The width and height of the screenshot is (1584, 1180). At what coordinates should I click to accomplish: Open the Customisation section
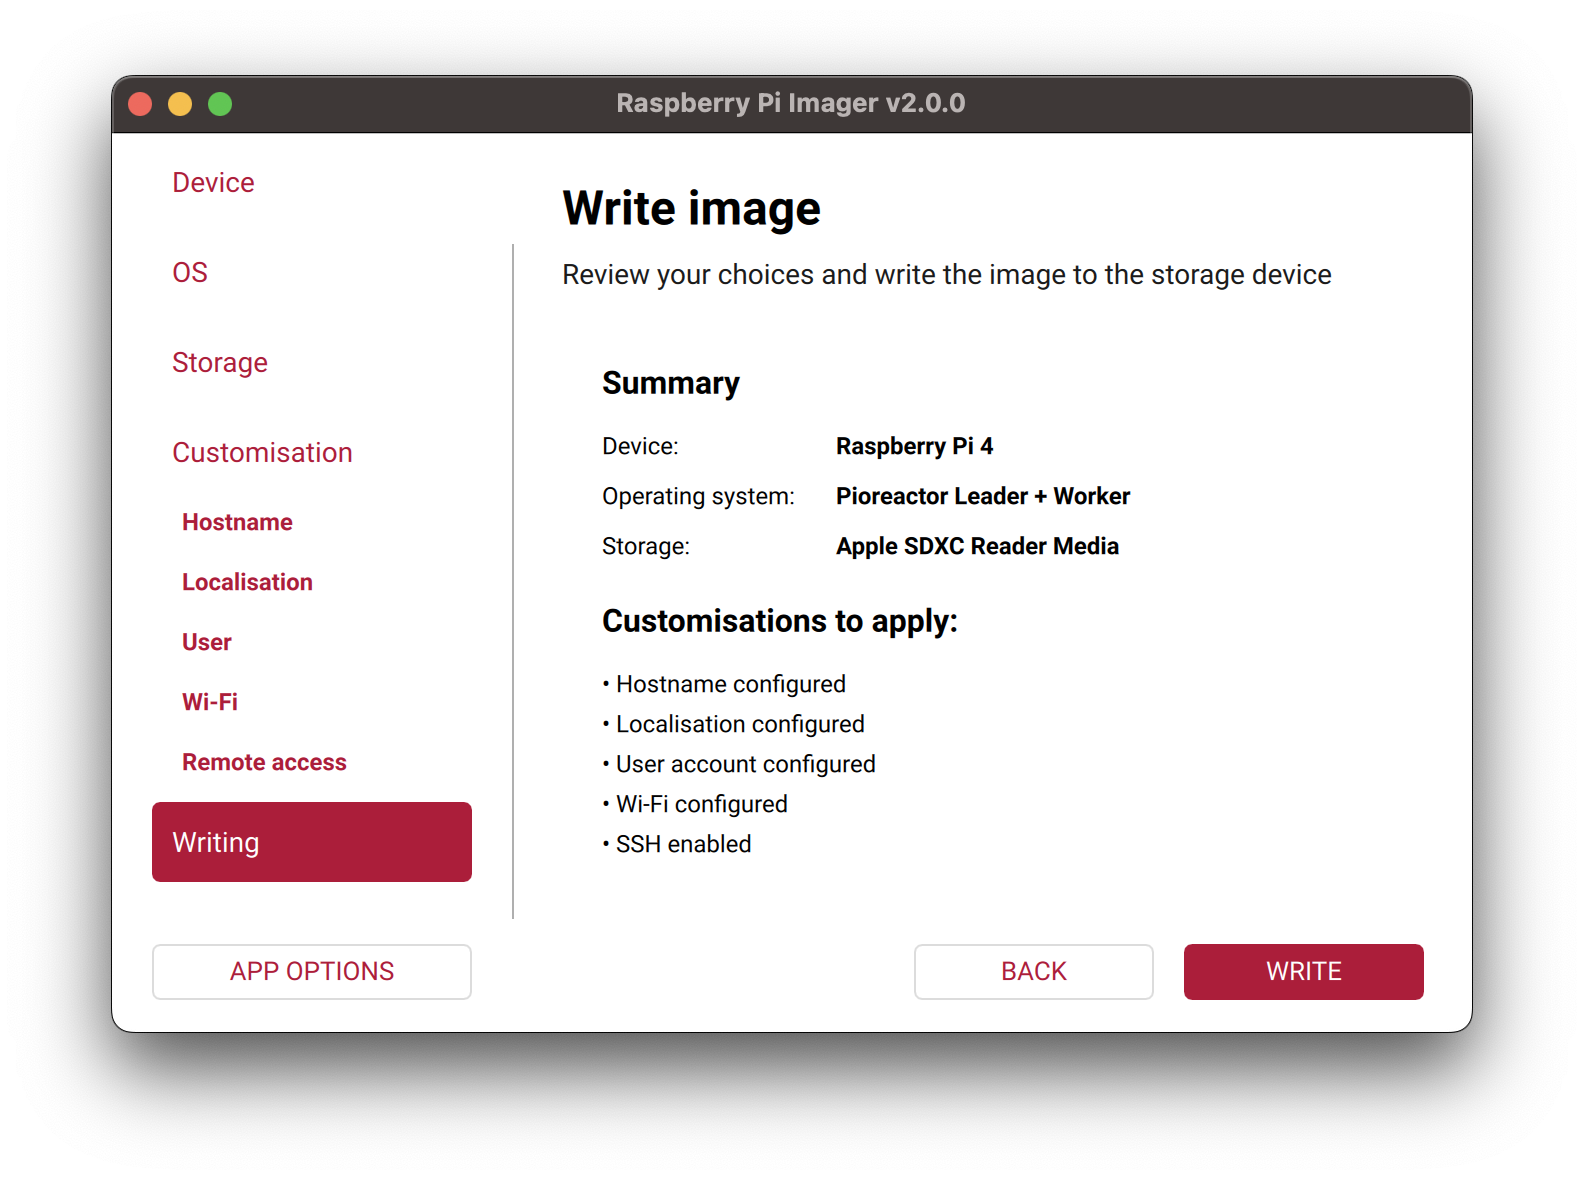[x=262, y=452]
